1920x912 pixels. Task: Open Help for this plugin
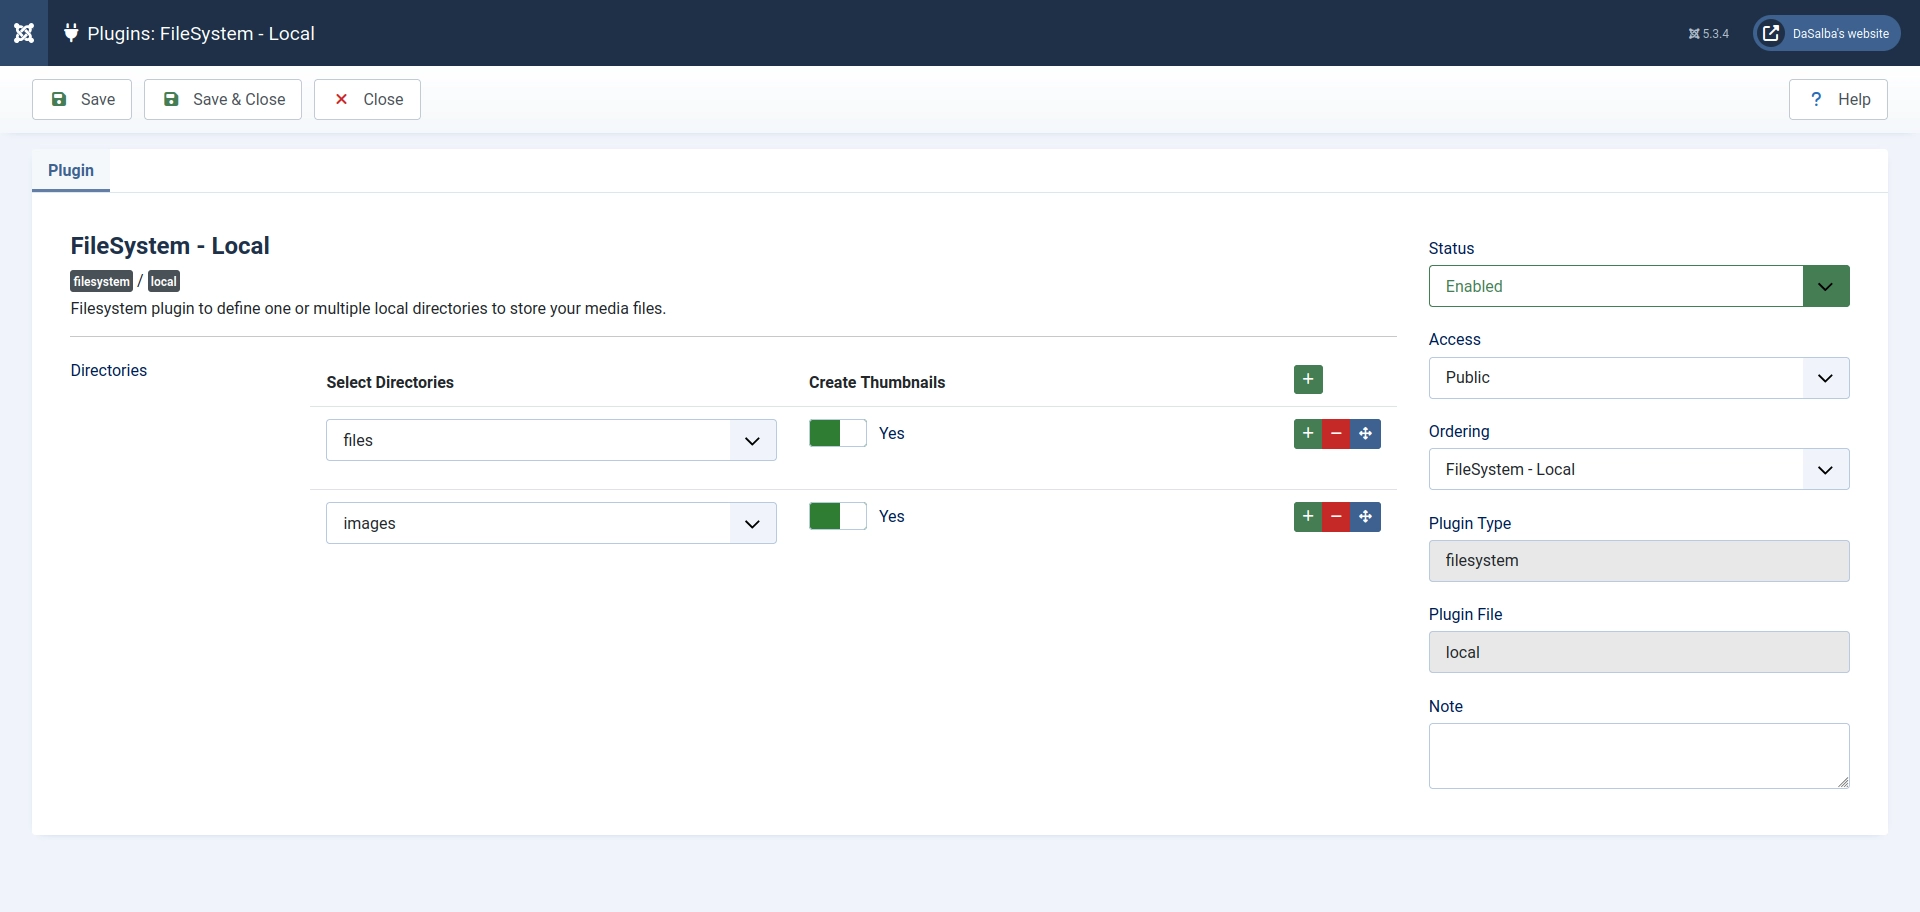tap(1838, 99)
